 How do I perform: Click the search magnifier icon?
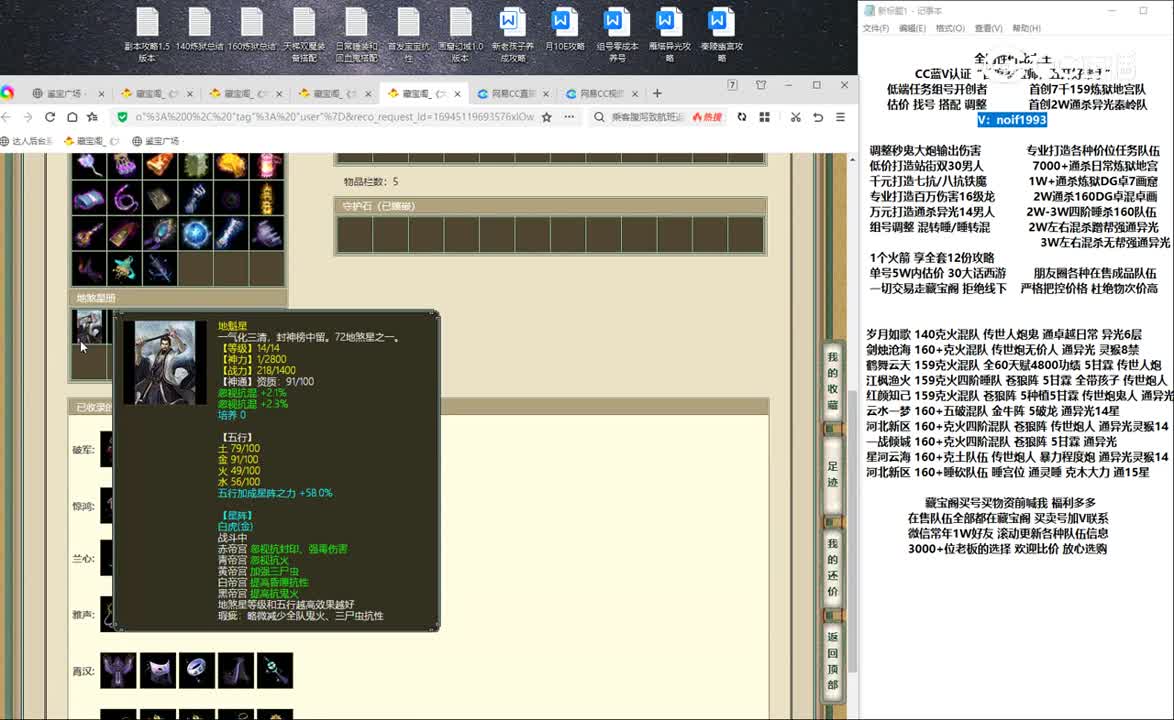pyautogui.click(x=599, y=117)
